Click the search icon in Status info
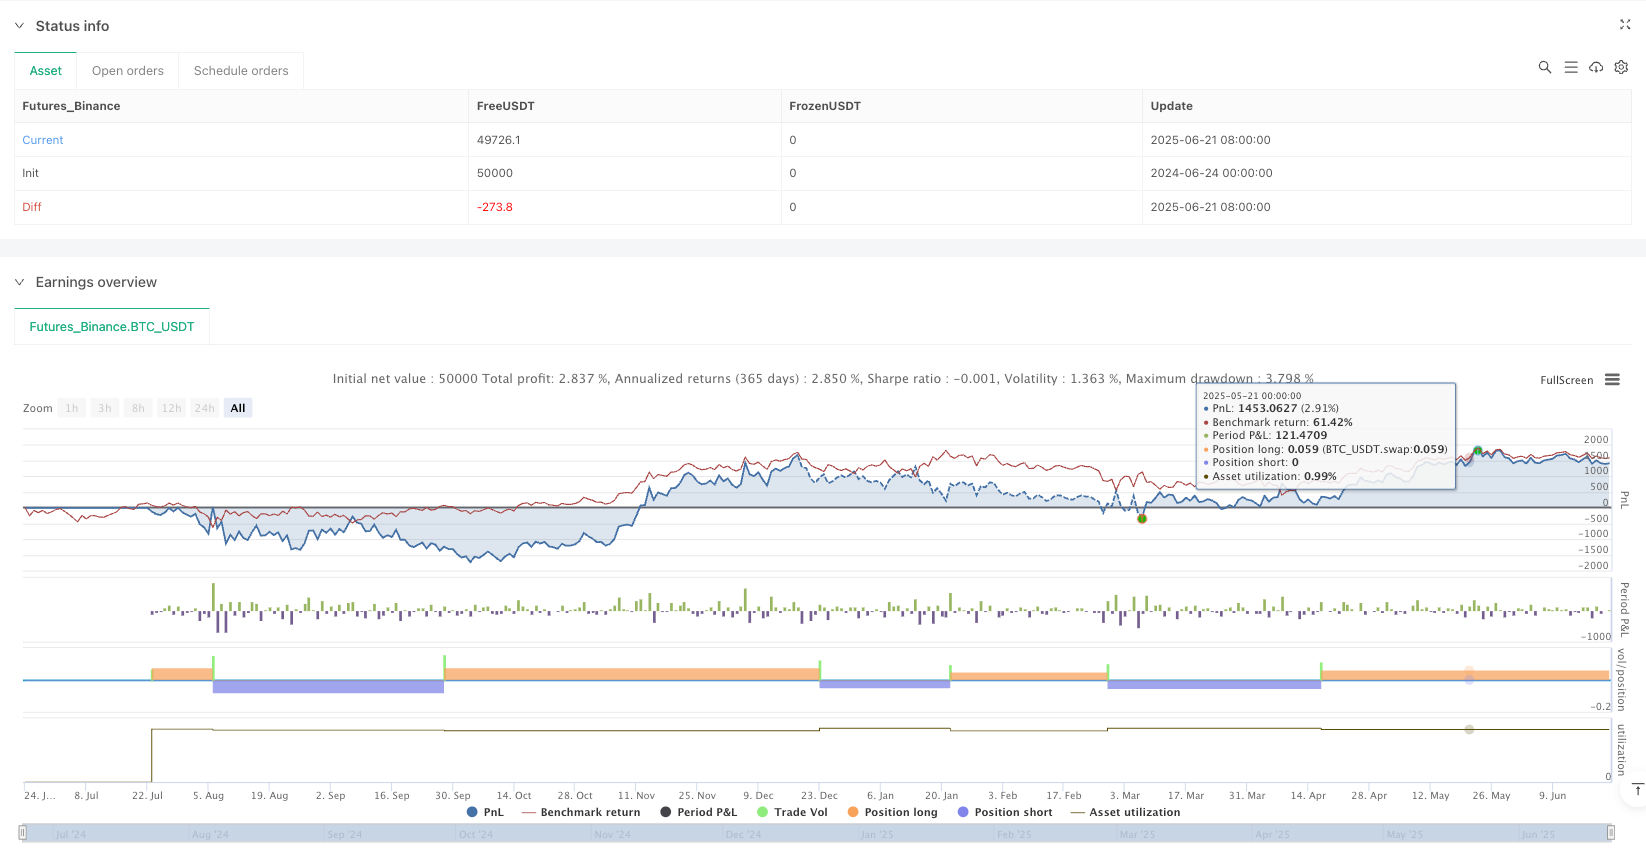Viewport: 1646px width, 854px height. point(1544,67)
